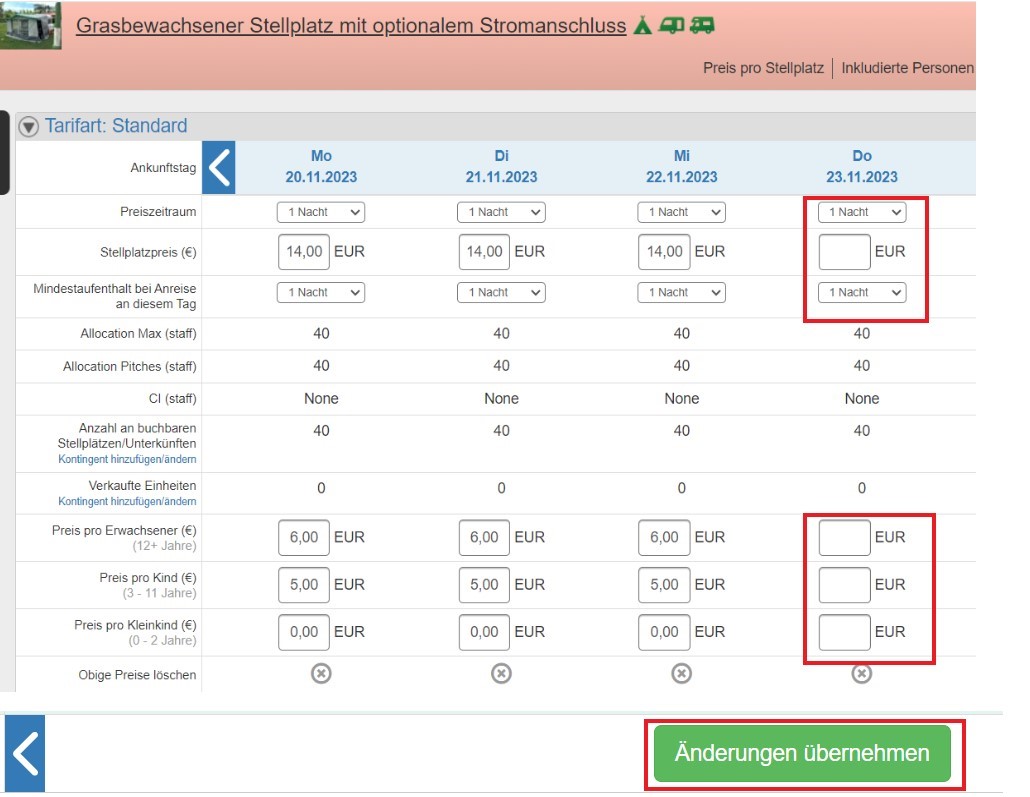This screenshot has width=1030, height=797.
Task: Click Änderungen übernehmen button
Action: [802, 753]
